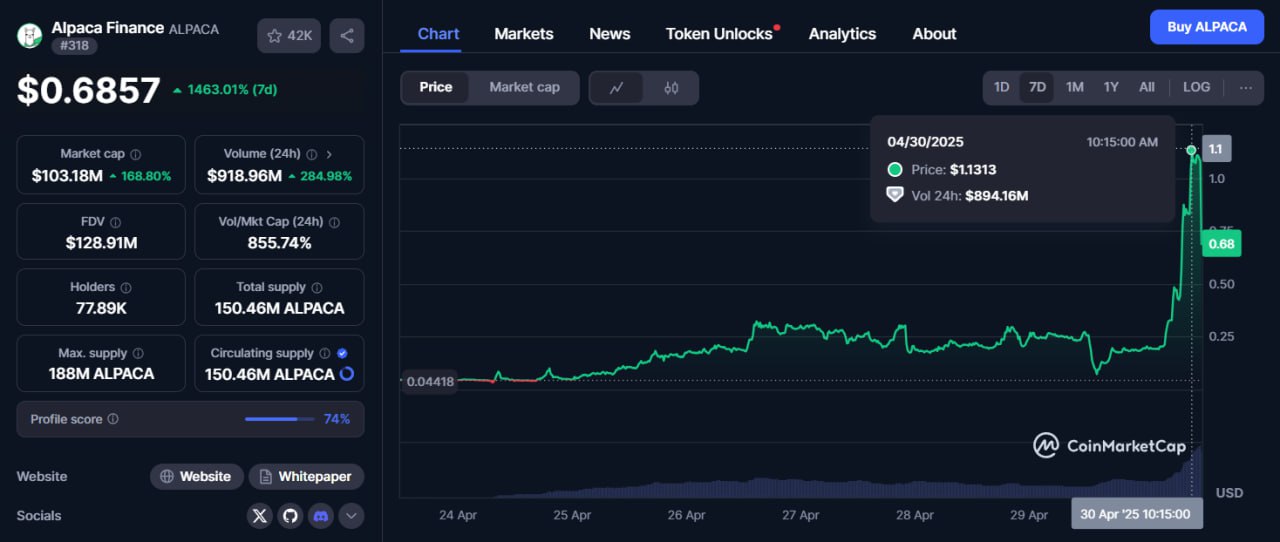Click Market cap info icon
The height and width of the screenshot is (542, 1280).
click(136, 154)
